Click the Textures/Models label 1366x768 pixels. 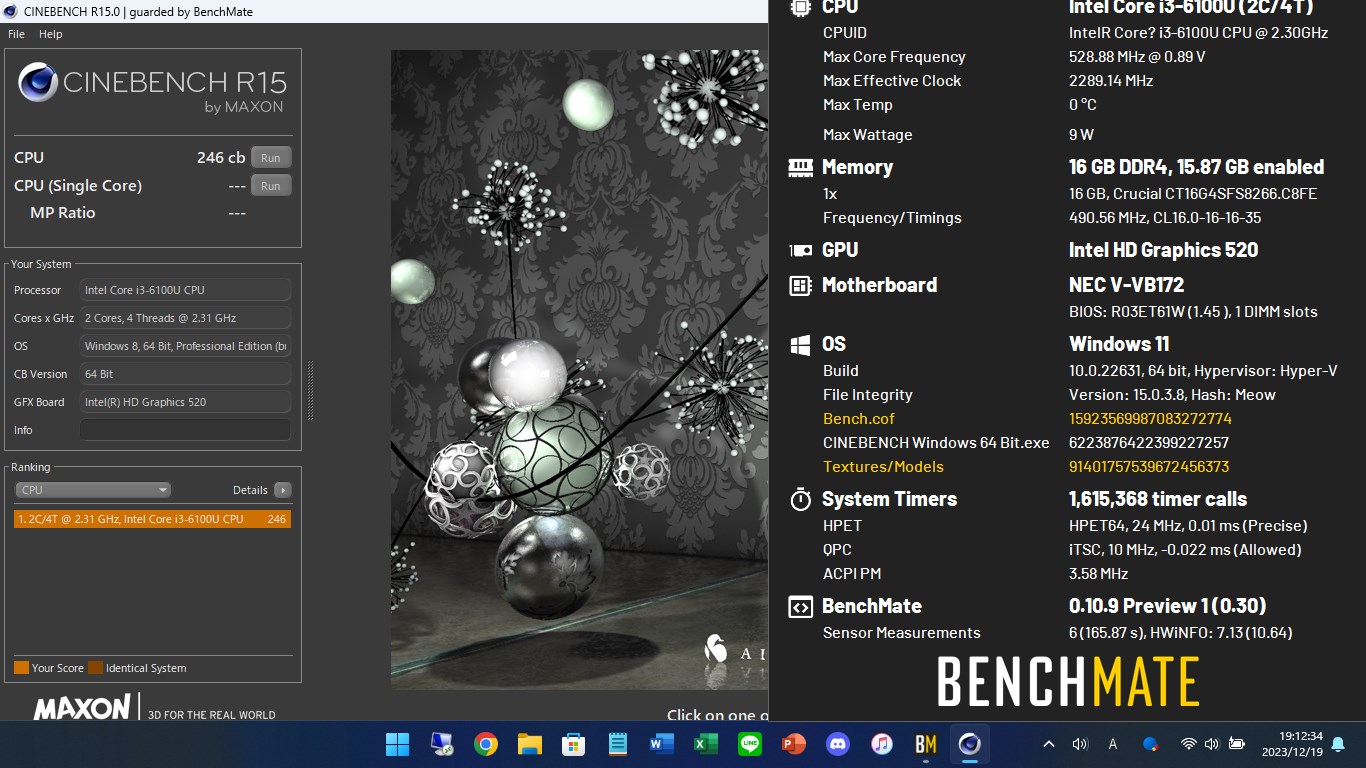pyautogui.click(x=883, y=467)
